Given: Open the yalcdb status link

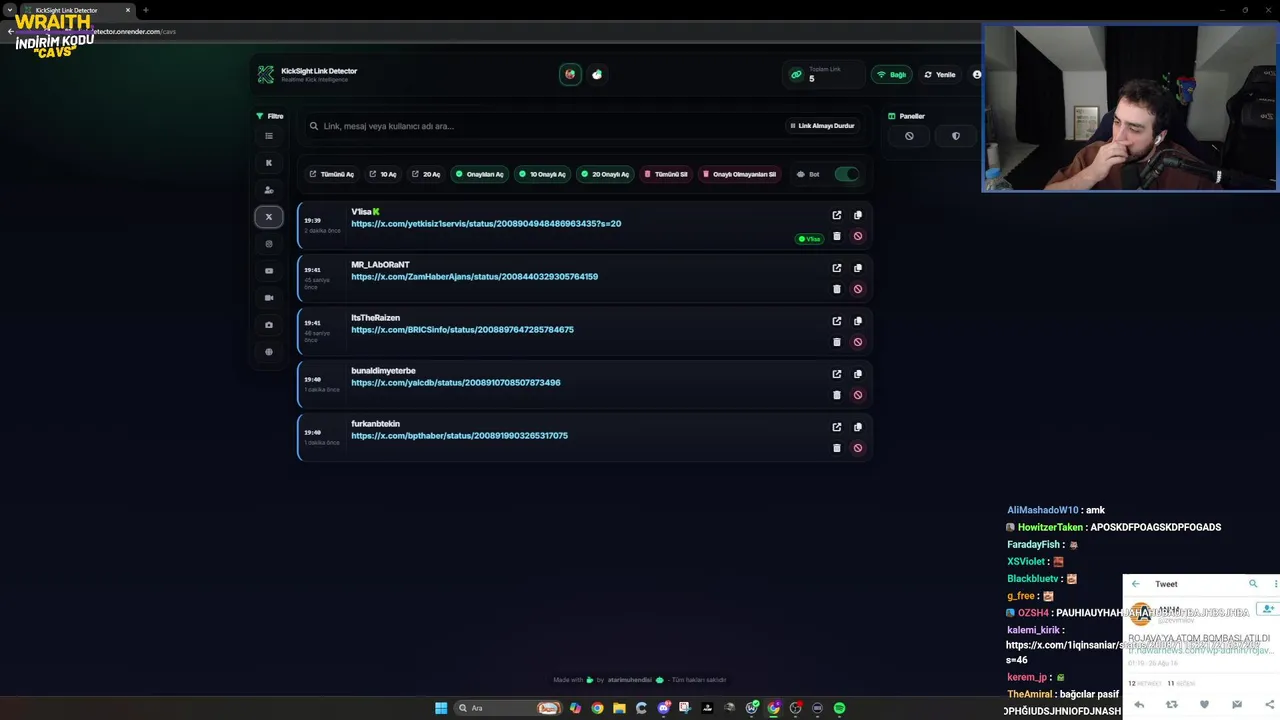Looking at the screenshot, I should [x=456, y=383].
